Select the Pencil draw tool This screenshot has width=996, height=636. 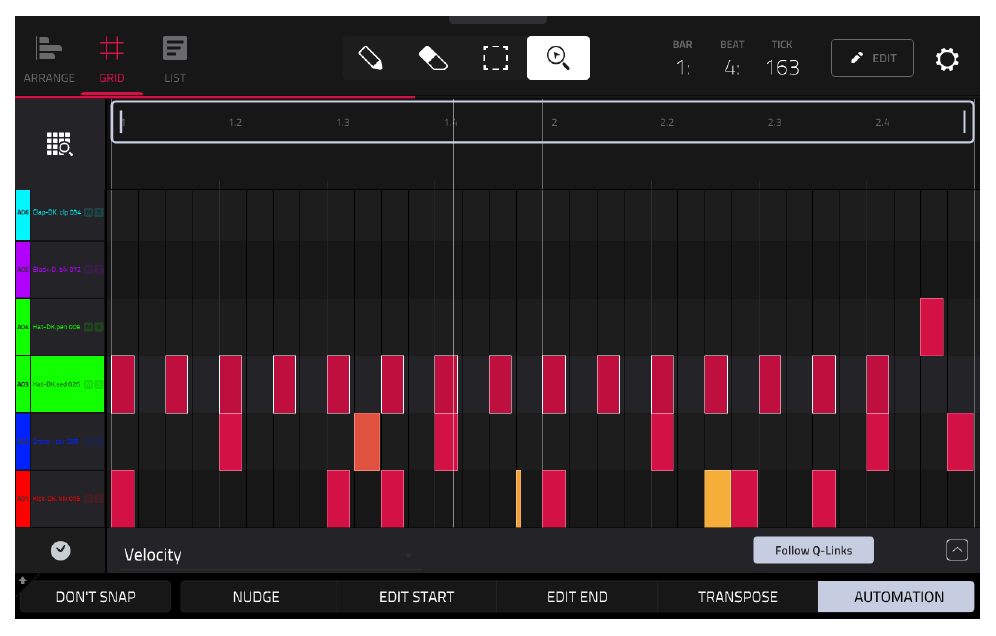370,58
